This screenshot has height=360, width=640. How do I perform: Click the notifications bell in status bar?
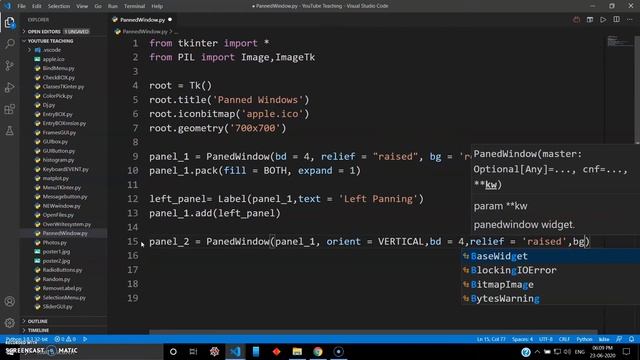pyautogui.click(x=631, y=339)
